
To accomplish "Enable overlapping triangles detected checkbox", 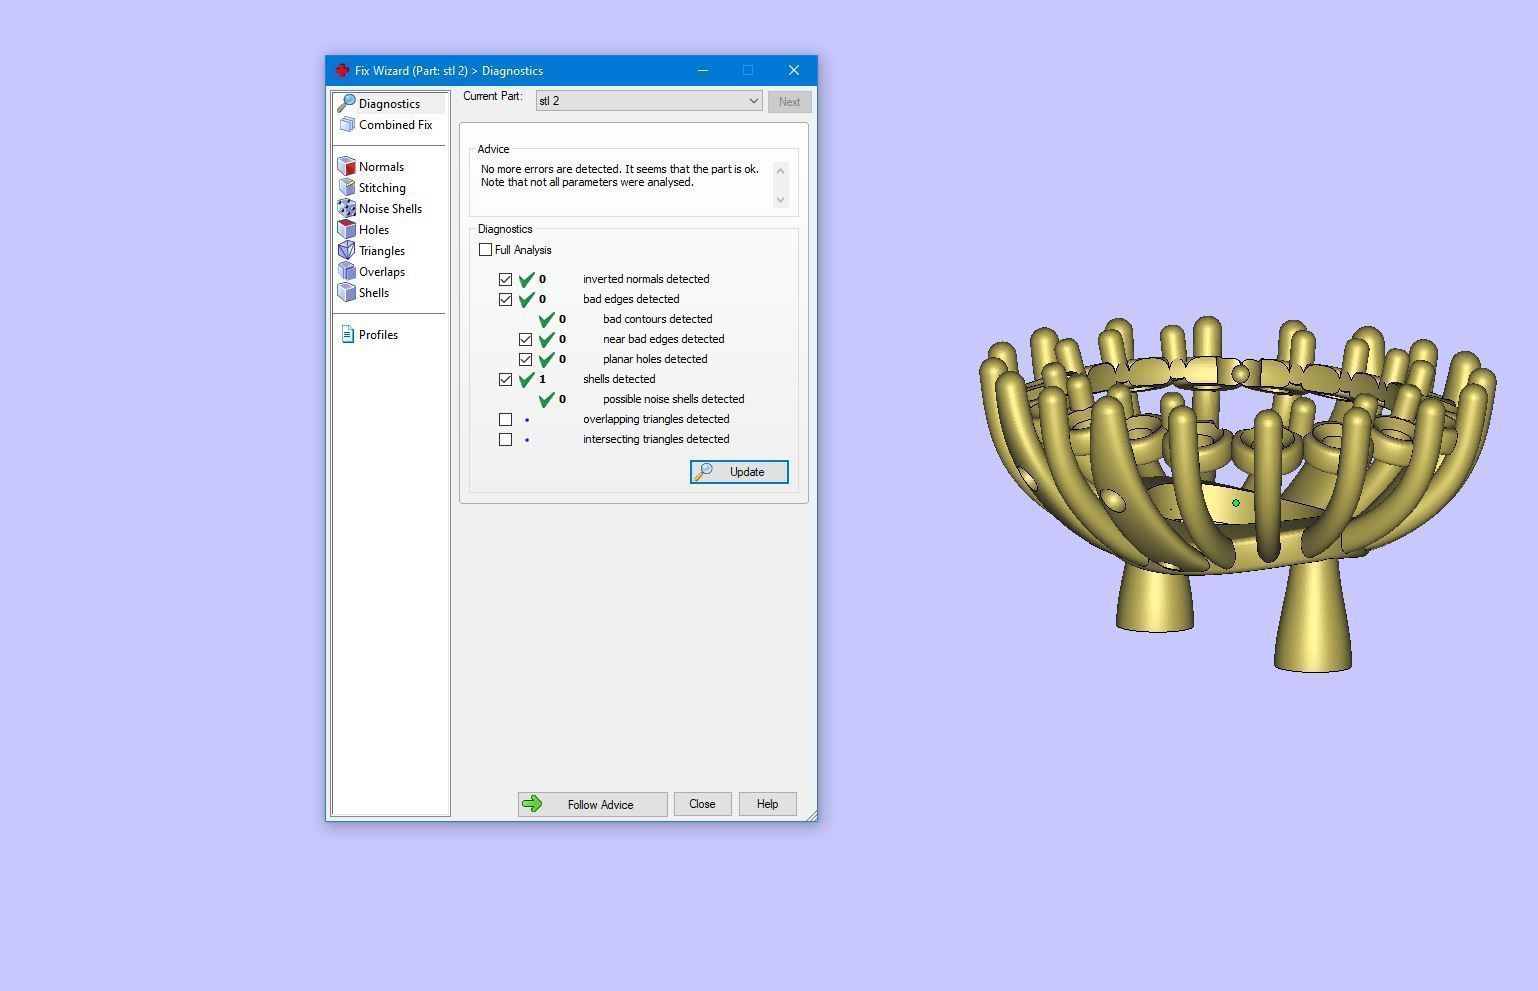I will 505,420.
